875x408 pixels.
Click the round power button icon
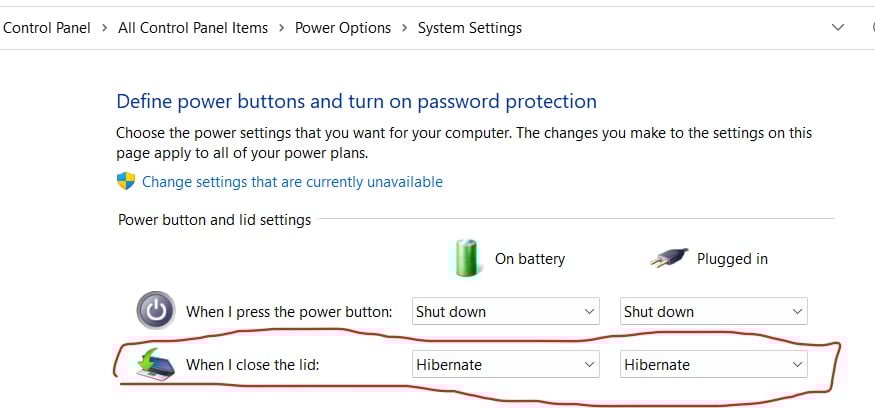pos(155,311)
